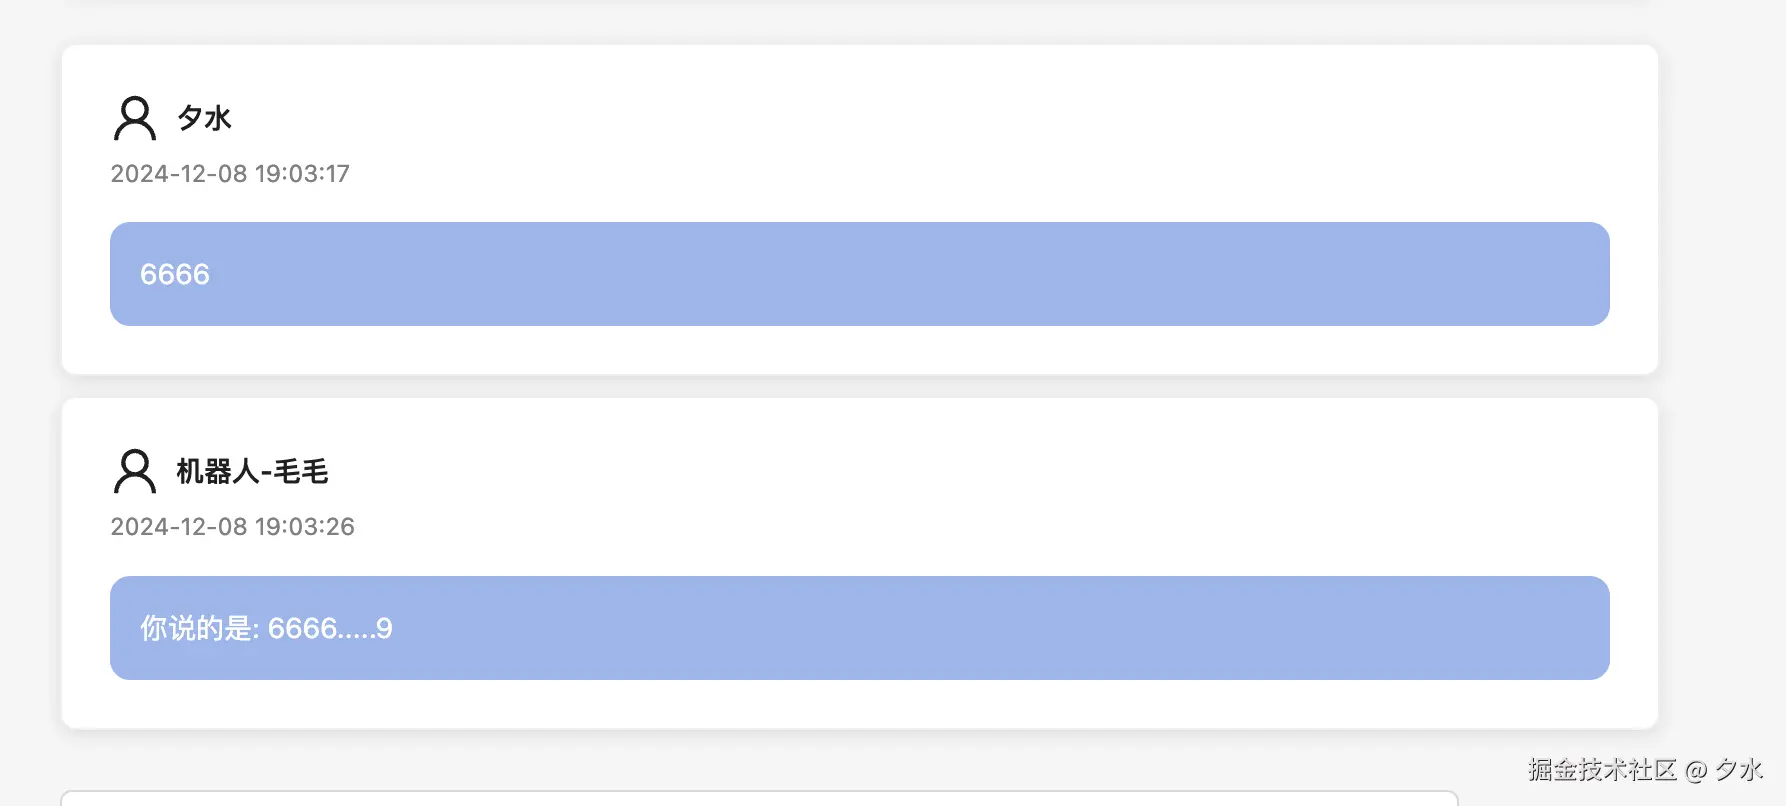Open the 夕水 username in the first message

(x=204, y=118)
